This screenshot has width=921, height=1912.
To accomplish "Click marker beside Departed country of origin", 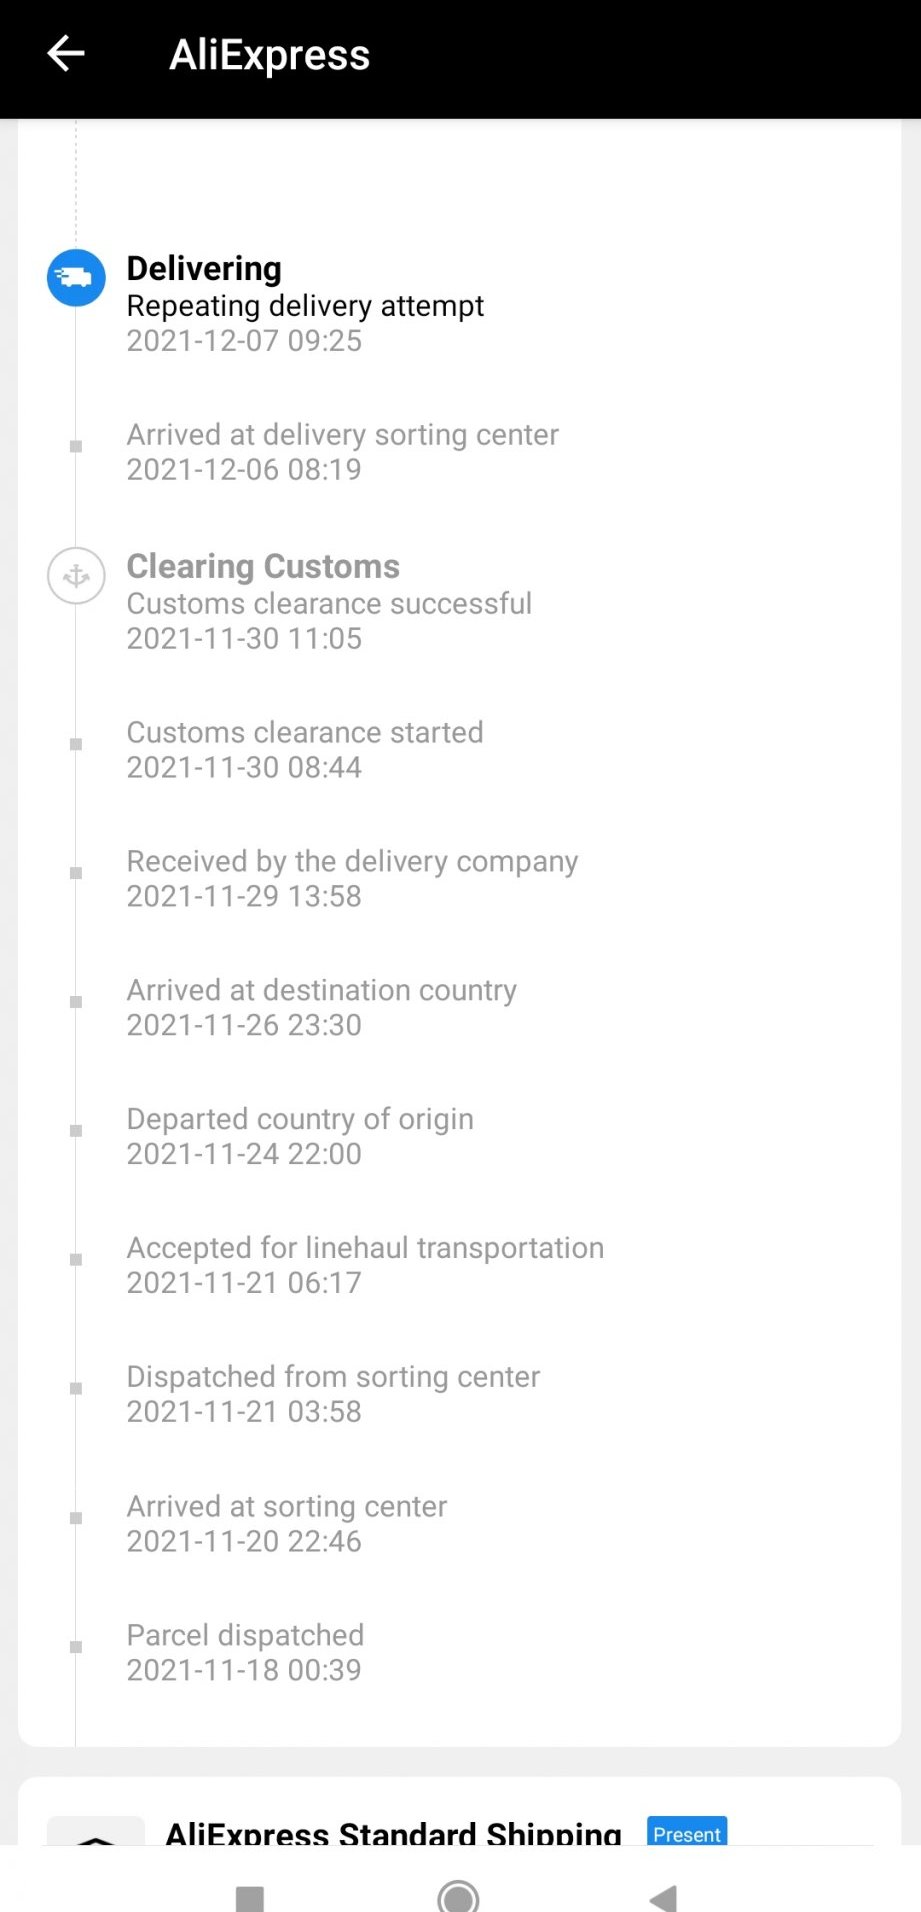I will 76,1131.
